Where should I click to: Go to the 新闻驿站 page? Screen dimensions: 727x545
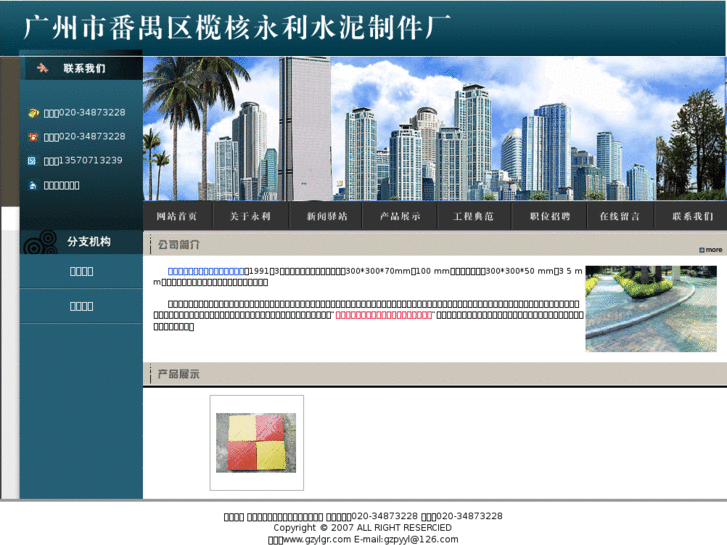(x=327, y=216)
